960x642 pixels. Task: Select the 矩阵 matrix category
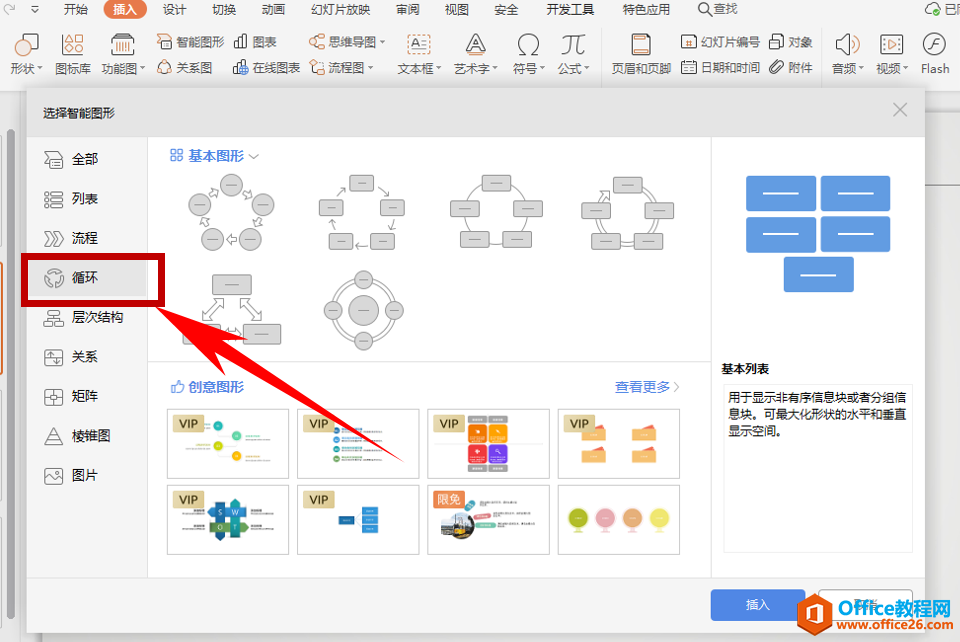click(x=86, y=396)
